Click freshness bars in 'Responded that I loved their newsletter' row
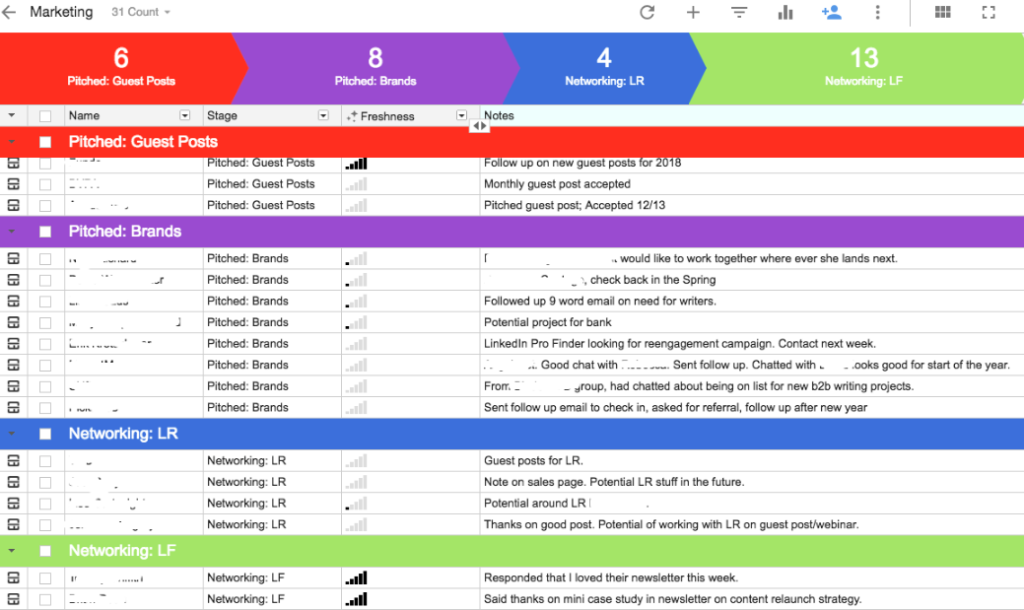 pyautogui.click(x=357, y=578)
